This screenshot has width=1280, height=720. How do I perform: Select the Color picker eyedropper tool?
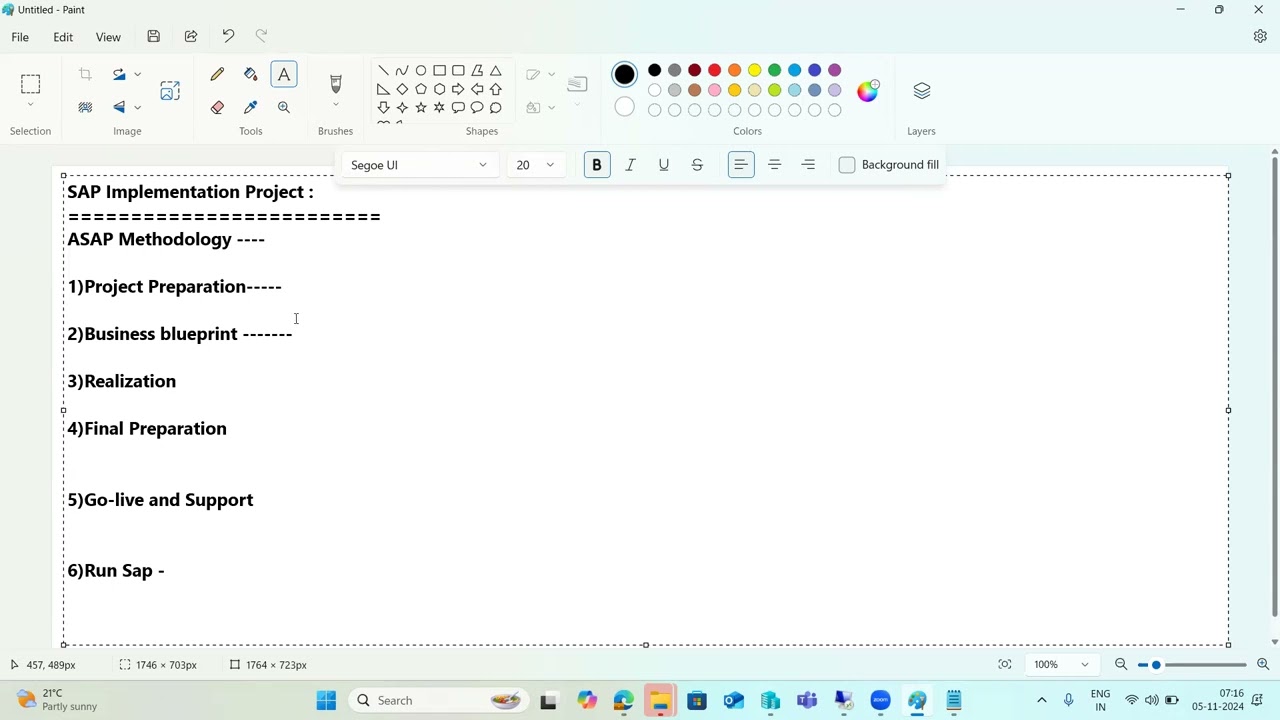coord(250,107)
